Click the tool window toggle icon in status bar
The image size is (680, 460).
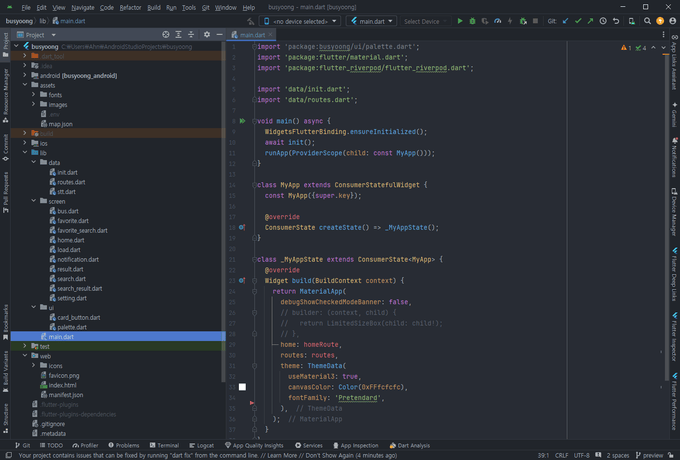tap(9, 455)
